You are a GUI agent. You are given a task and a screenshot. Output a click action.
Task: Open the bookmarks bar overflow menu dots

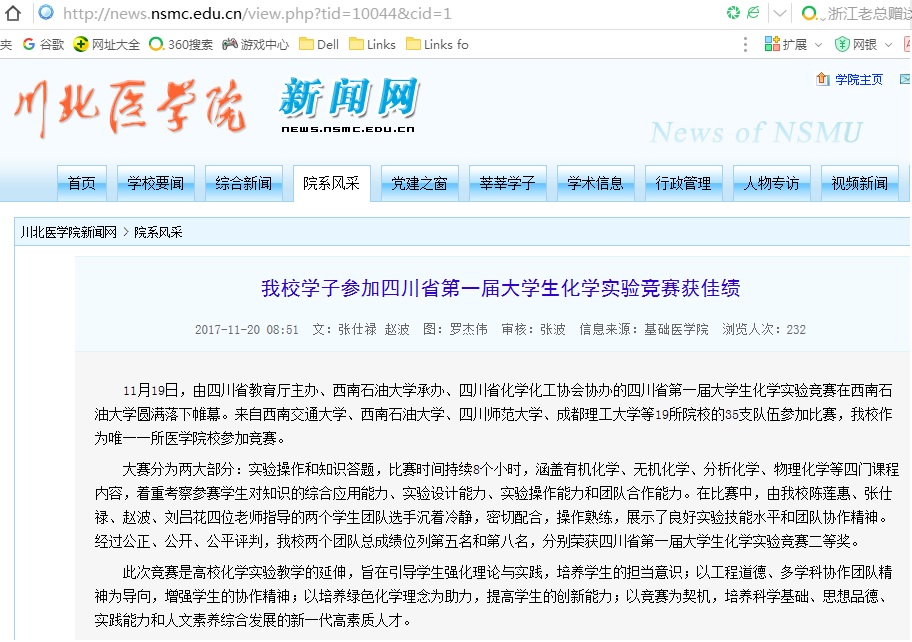tap(745, 44)
